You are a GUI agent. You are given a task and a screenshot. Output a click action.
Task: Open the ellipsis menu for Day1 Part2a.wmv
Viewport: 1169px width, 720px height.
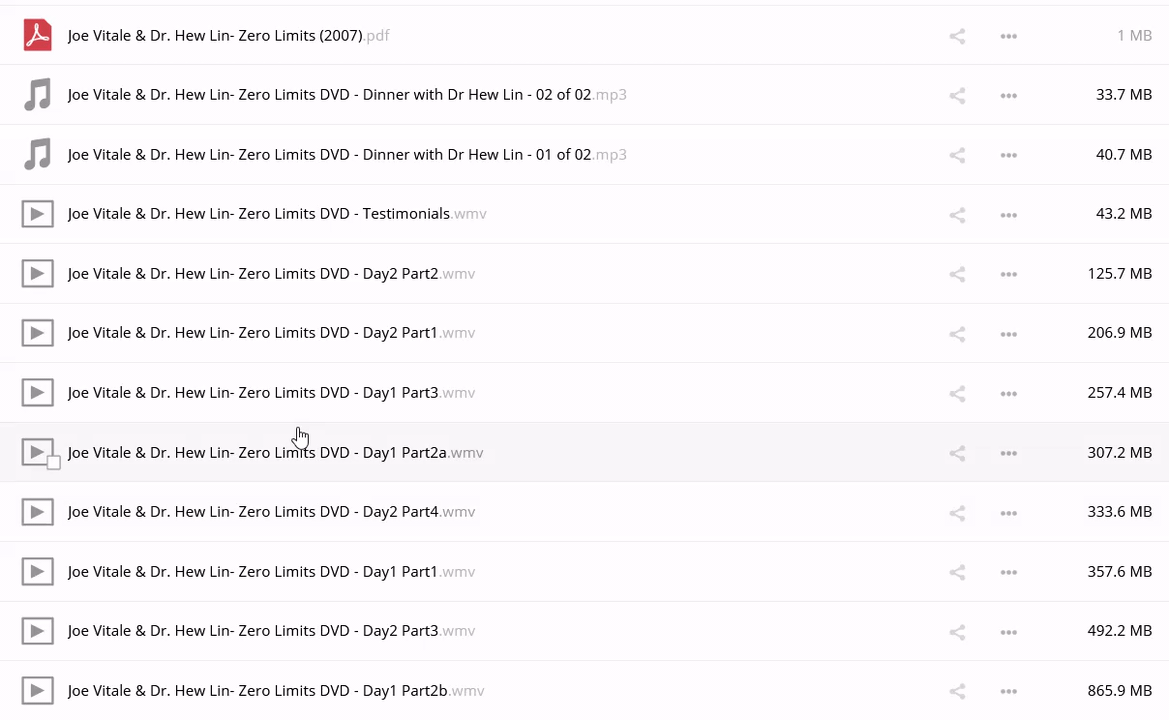point(1008,453)
